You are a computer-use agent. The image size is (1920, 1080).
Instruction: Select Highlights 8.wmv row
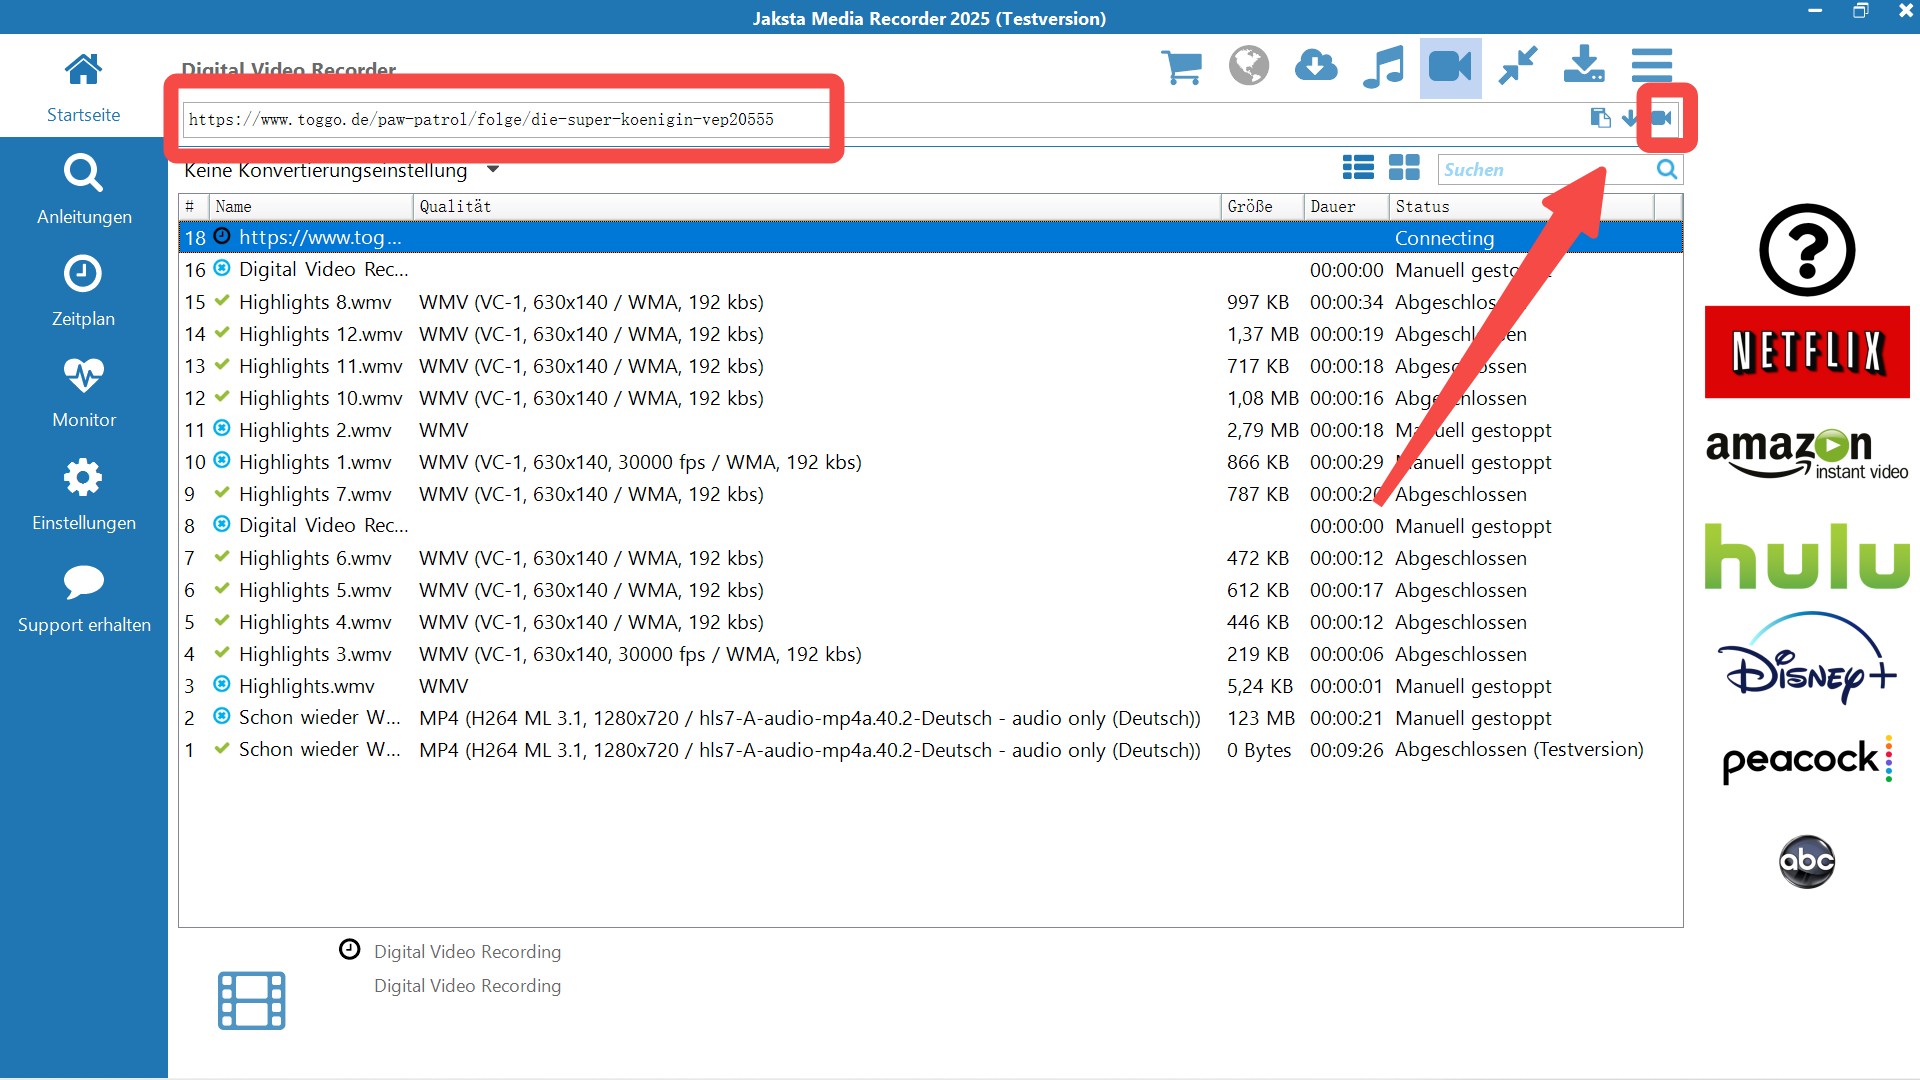930,302
